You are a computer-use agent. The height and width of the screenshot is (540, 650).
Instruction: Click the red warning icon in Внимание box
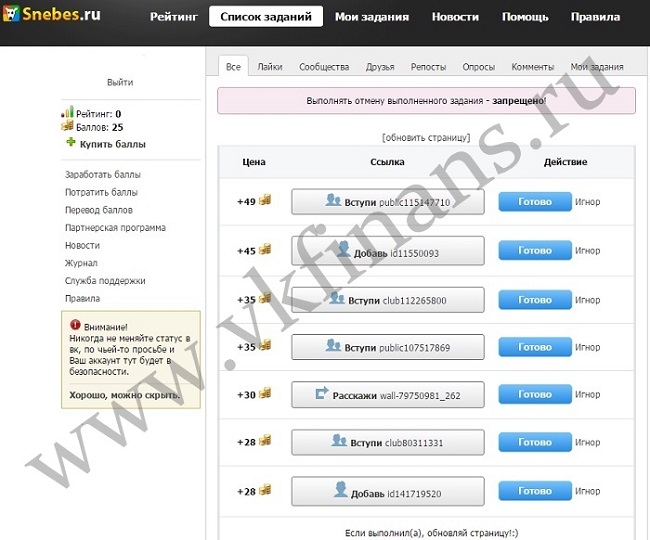(x=75, y=324)
